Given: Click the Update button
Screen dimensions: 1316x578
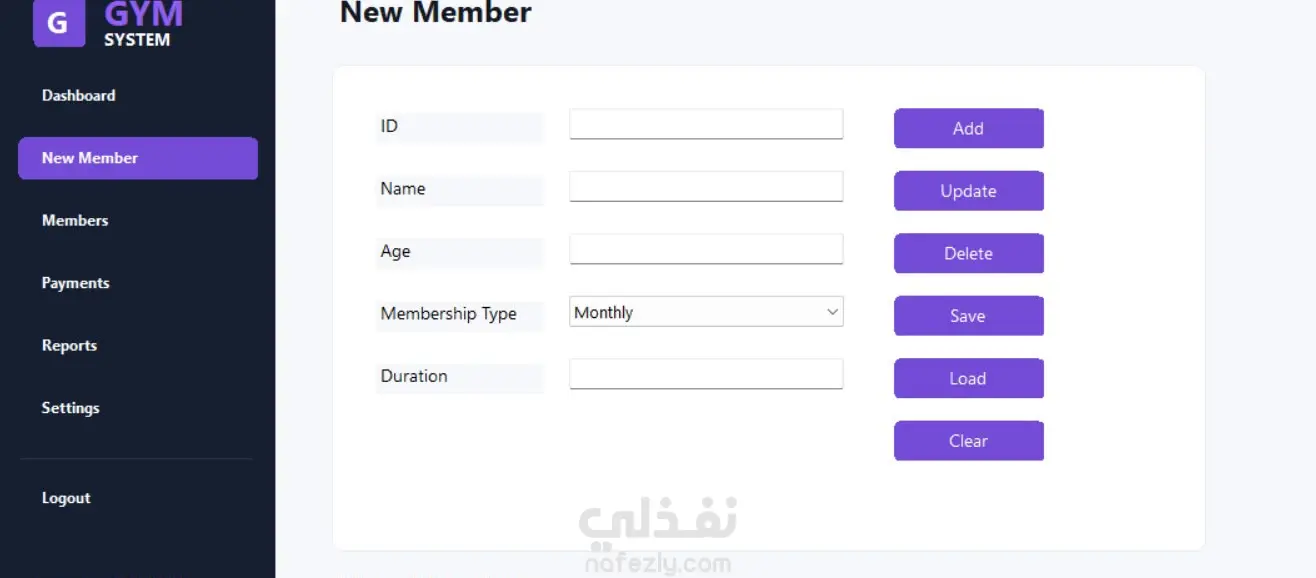Looking at the screenshot, I should [968, 191].
